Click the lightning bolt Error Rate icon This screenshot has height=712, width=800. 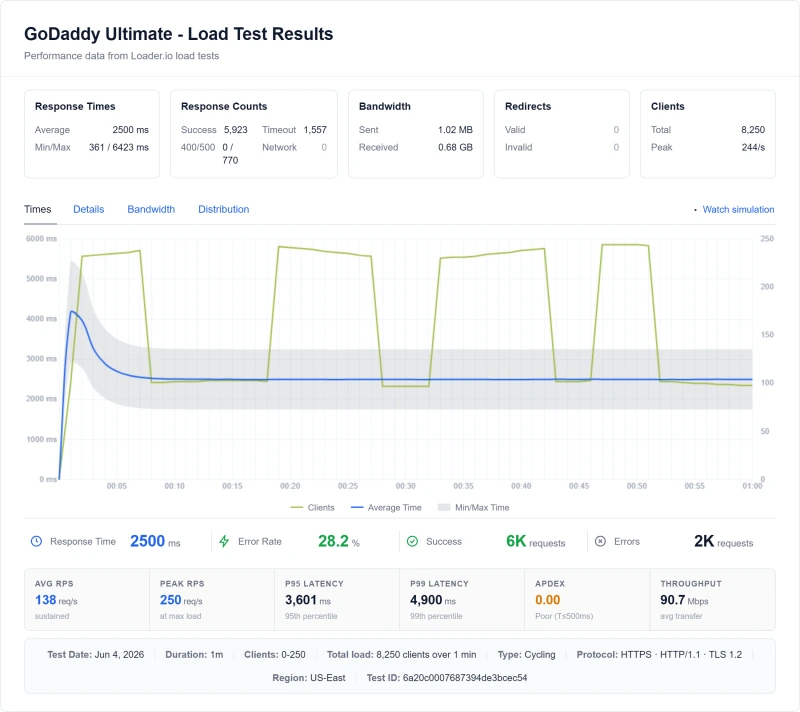(224, 541)
